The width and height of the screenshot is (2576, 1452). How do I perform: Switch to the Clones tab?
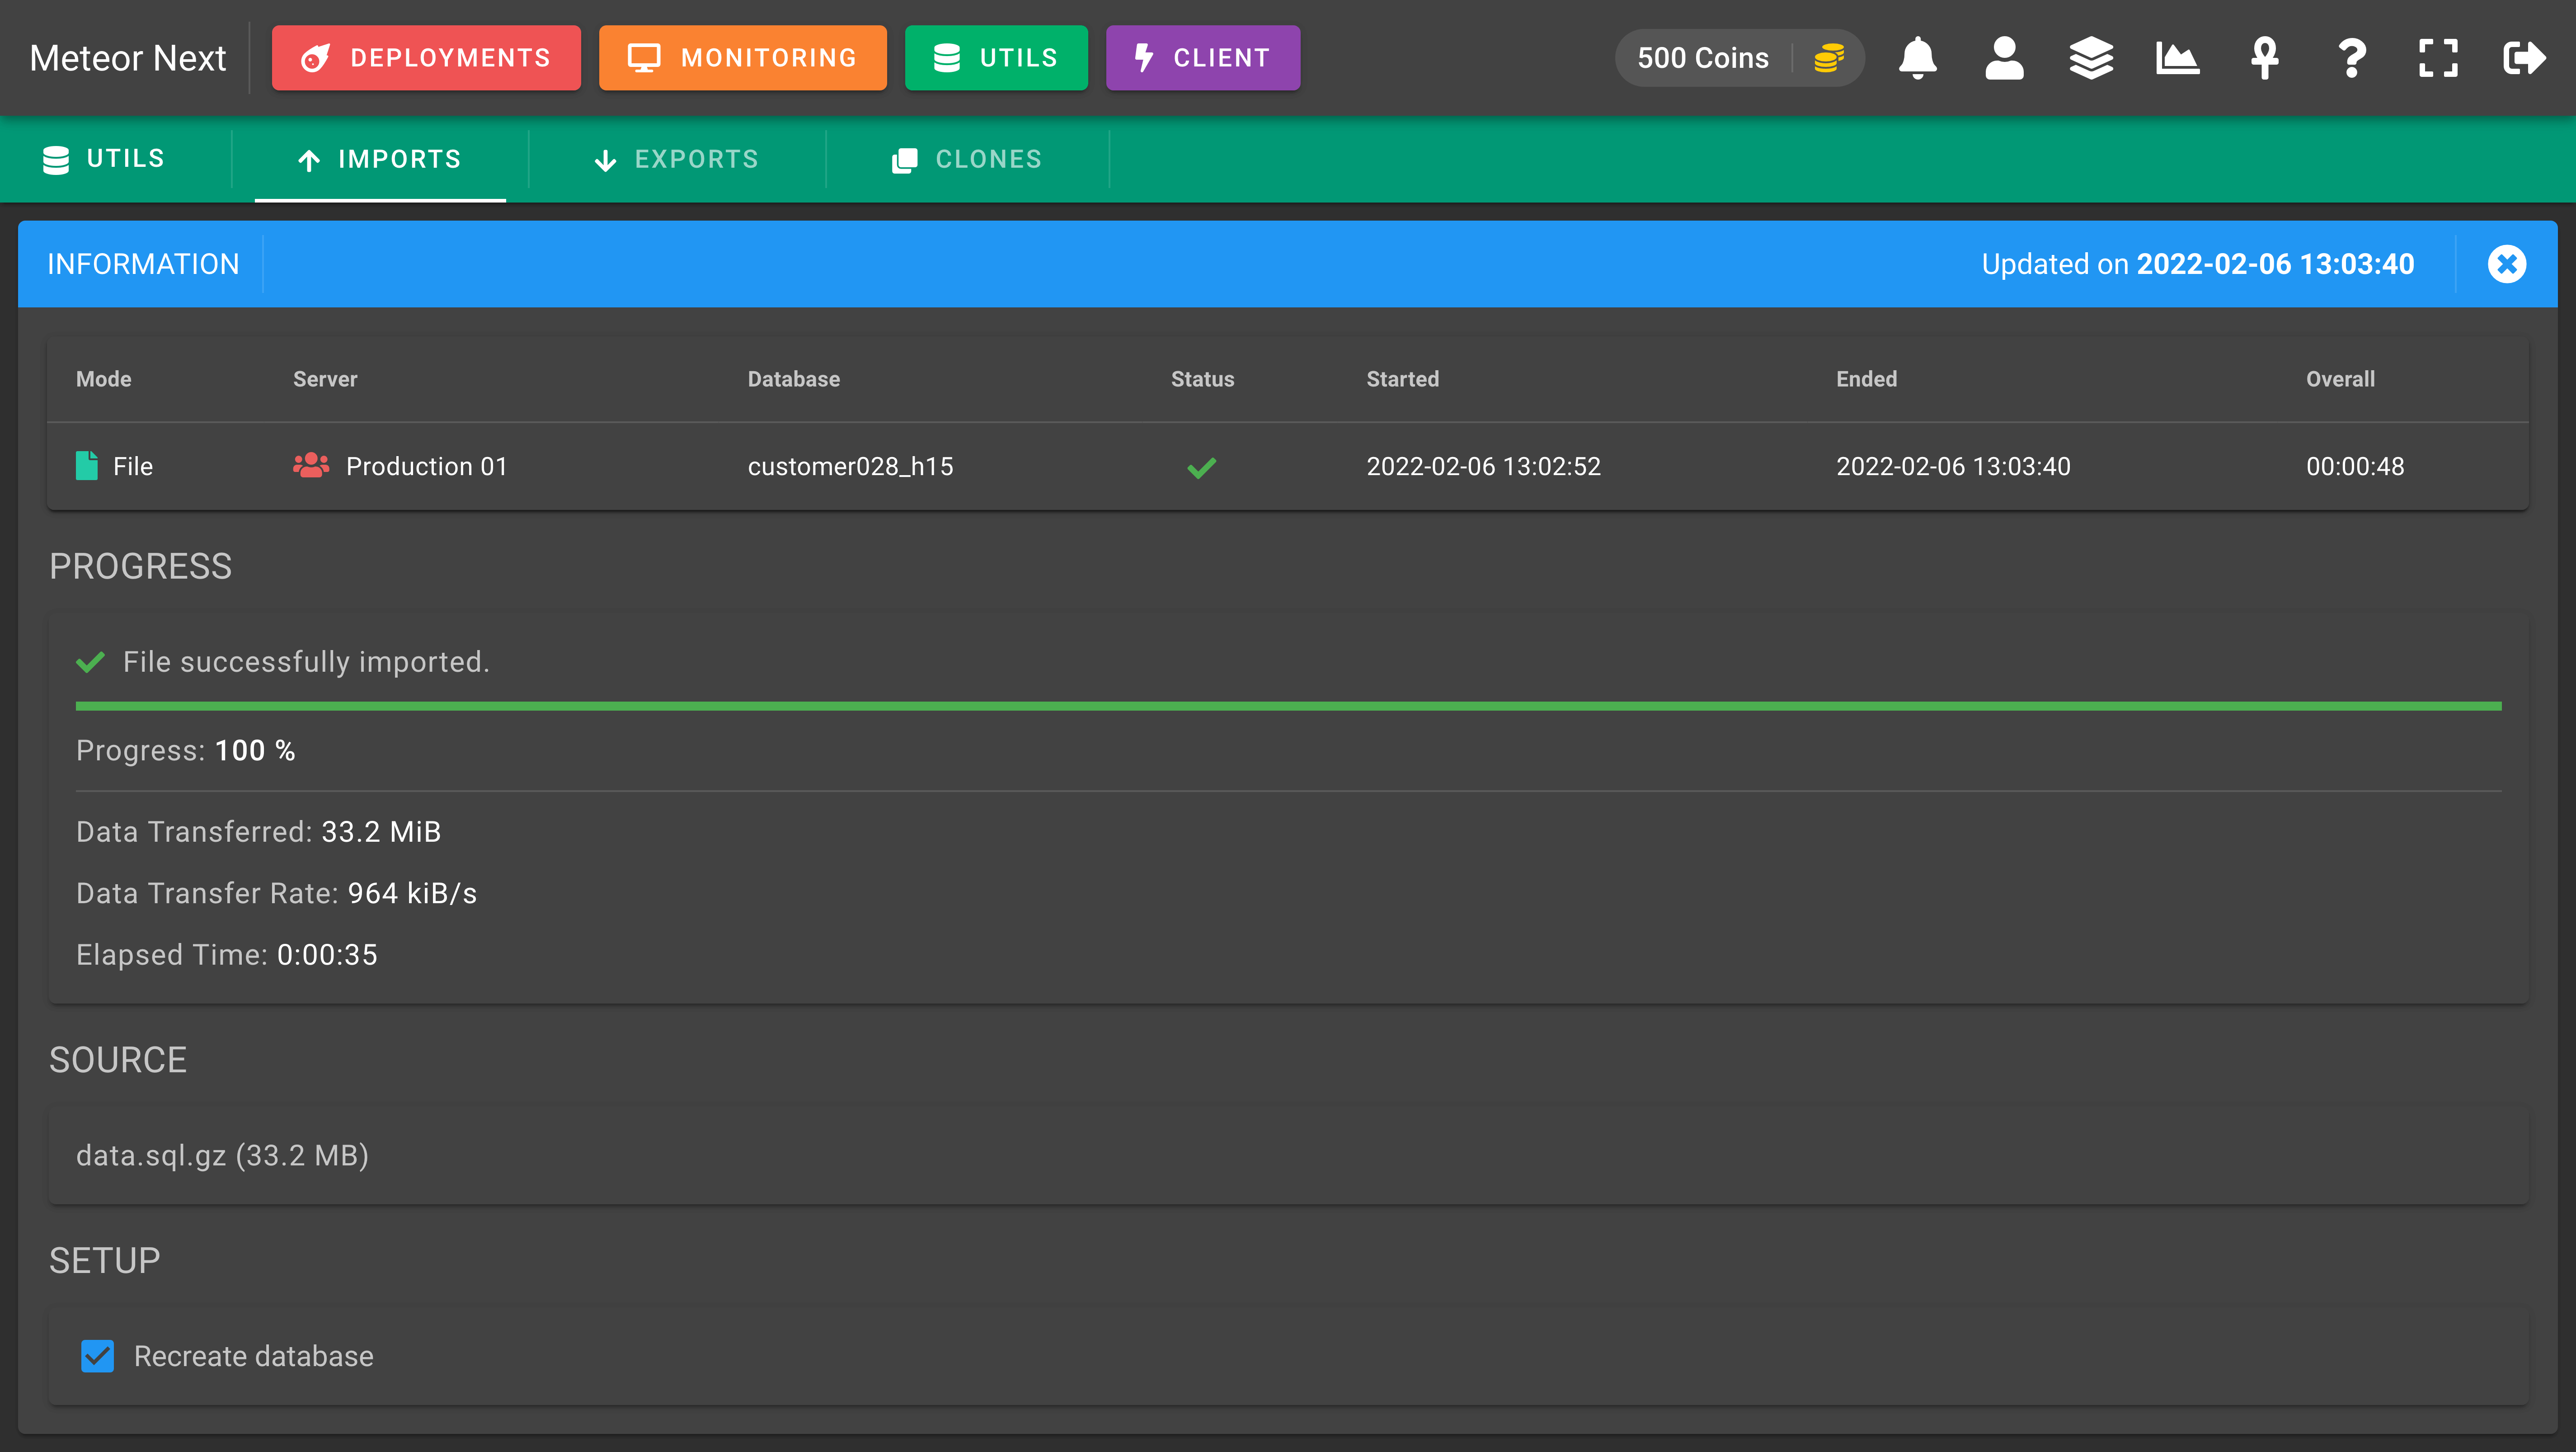click(x=967, y=159)
